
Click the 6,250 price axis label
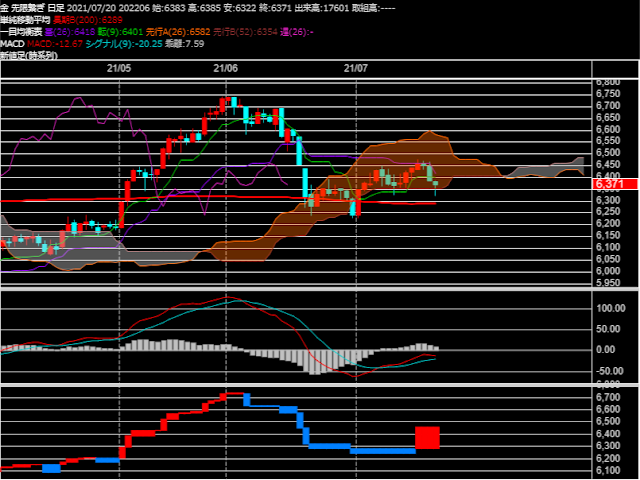608,211
